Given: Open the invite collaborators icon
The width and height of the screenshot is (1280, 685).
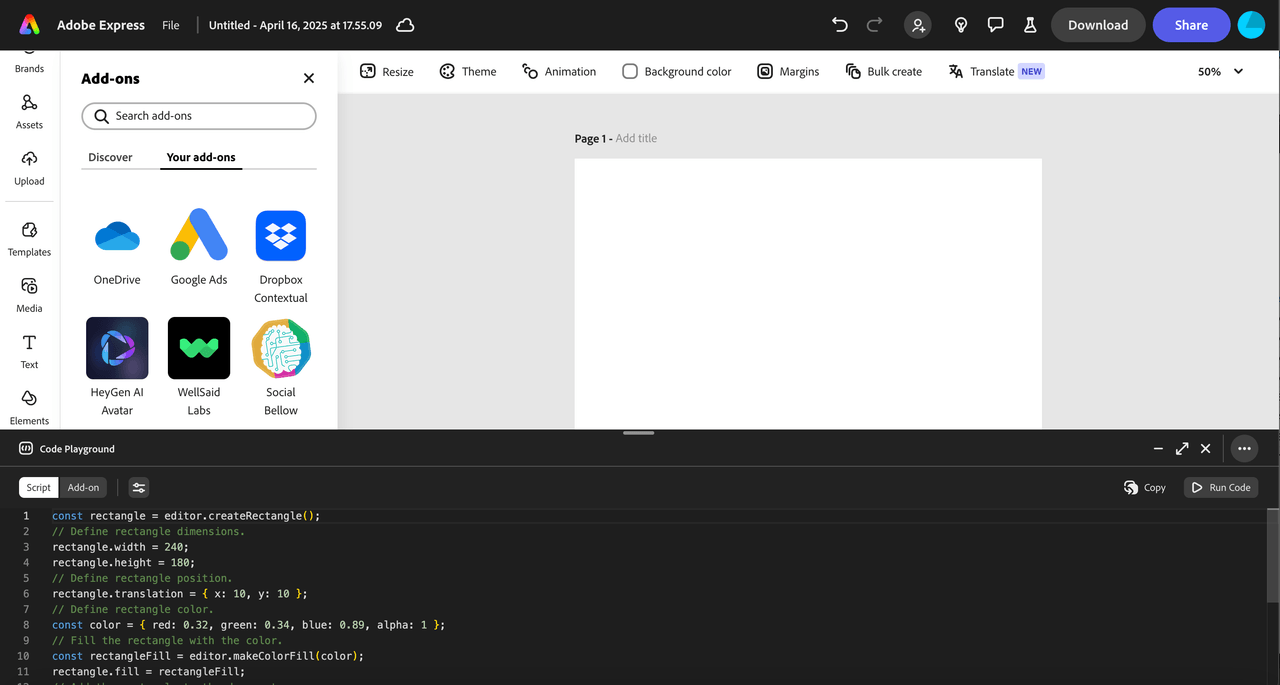Looking at the screenshot, I should [x=918, y=25].
